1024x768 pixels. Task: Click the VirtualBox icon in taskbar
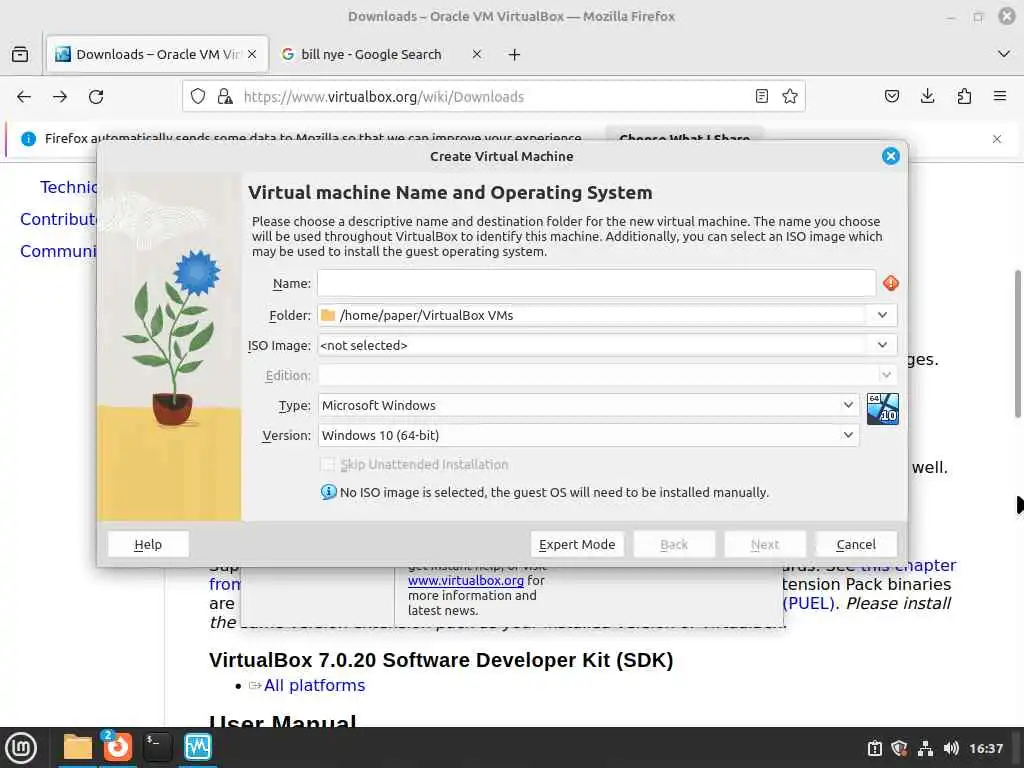pos(198,747)
